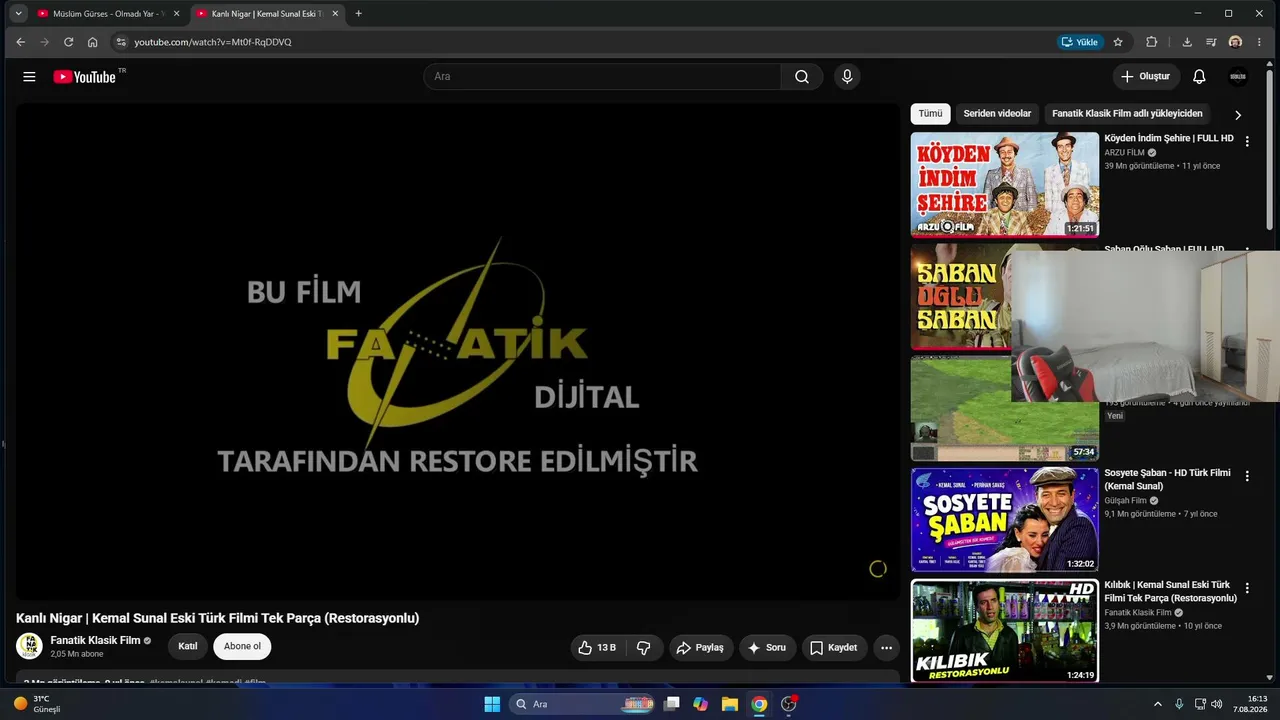Open the OBS Studio taskbar icon
This screenshot has width=1280, height=720.
789,704
